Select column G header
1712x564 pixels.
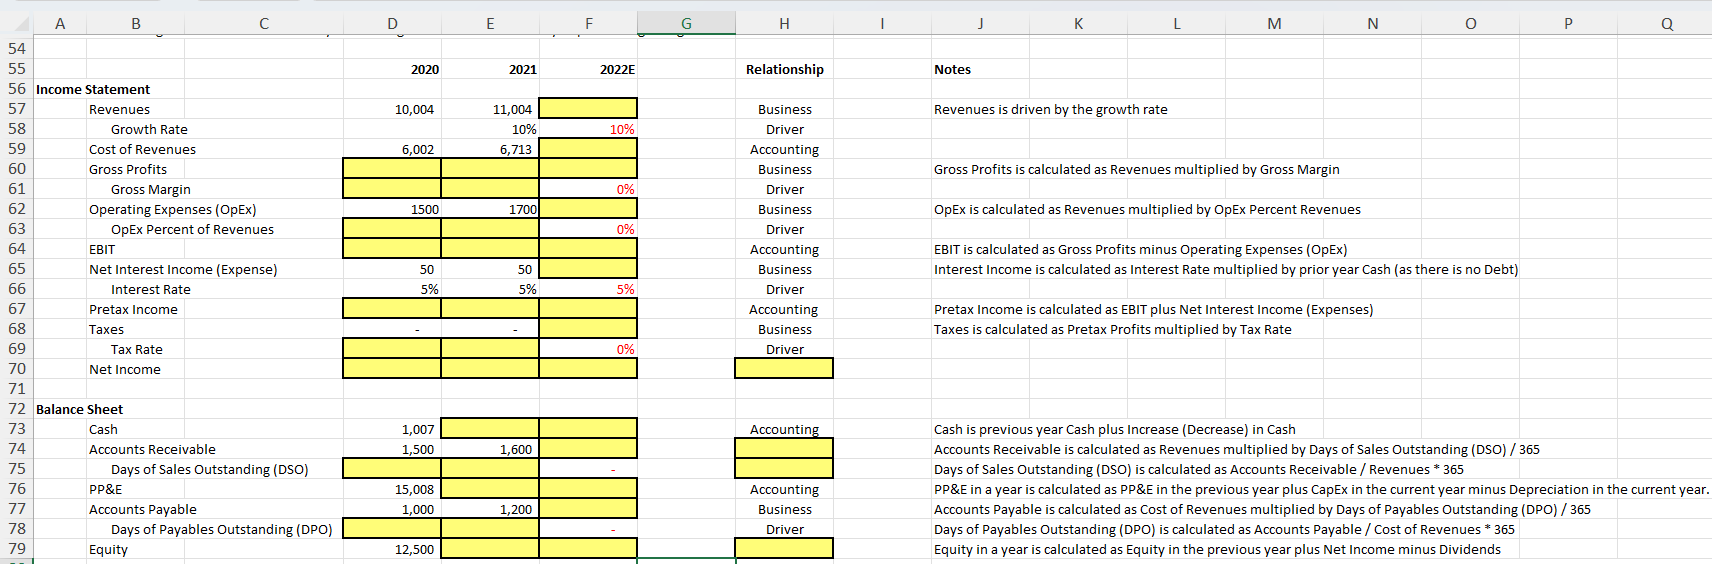pos(686,23)
